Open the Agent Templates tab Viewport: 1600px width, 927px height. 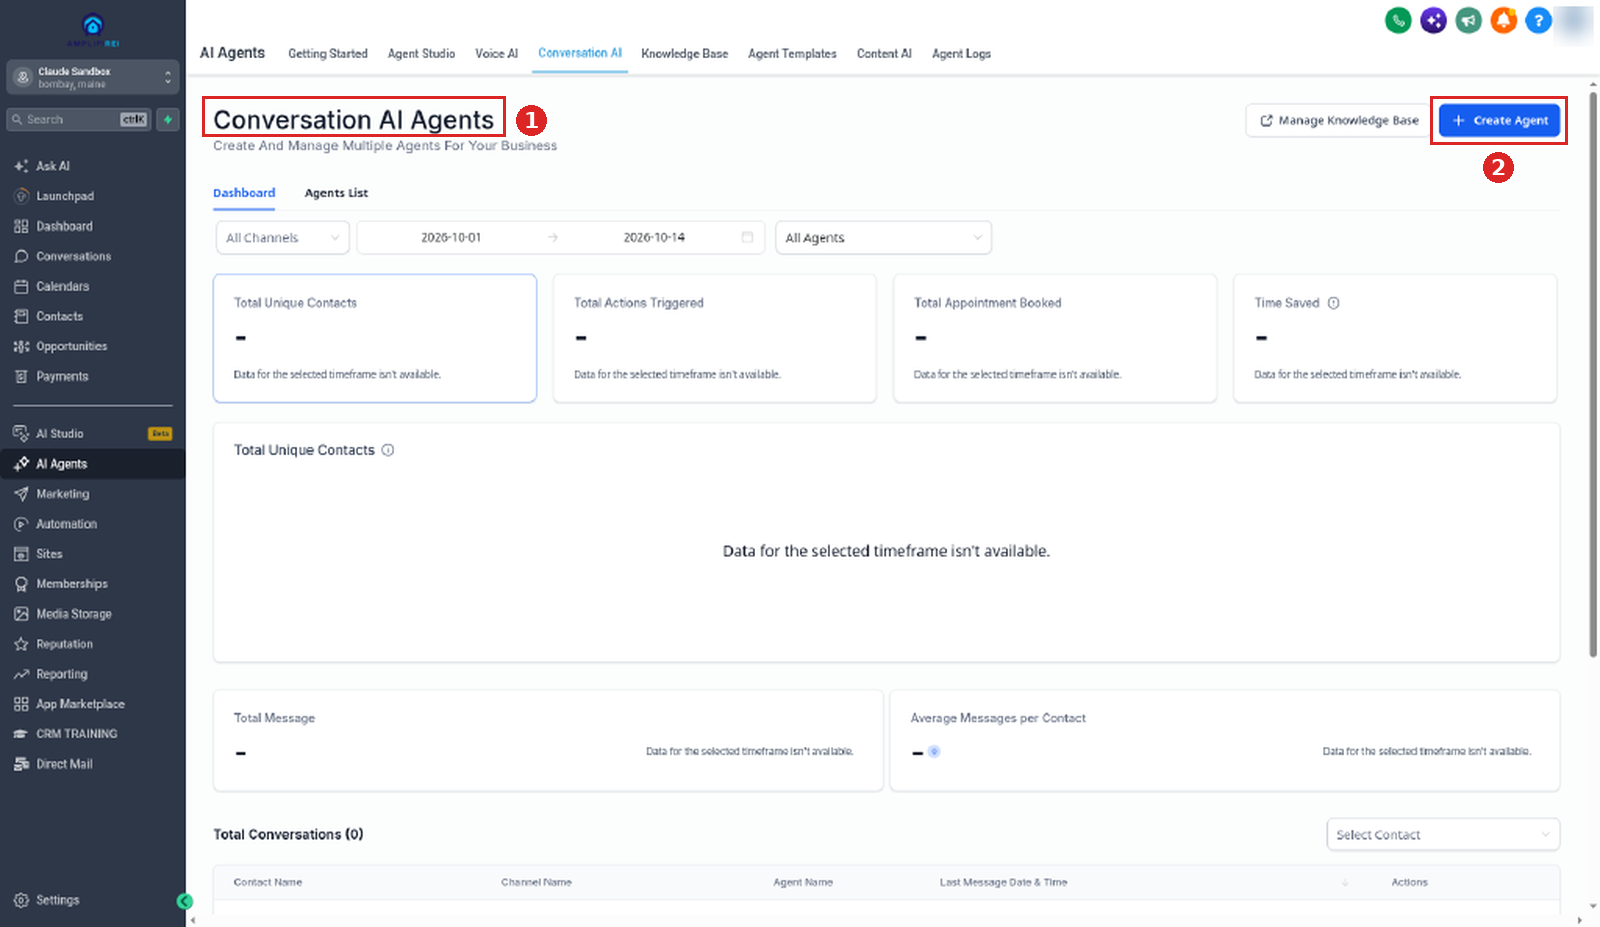point(792,54)
